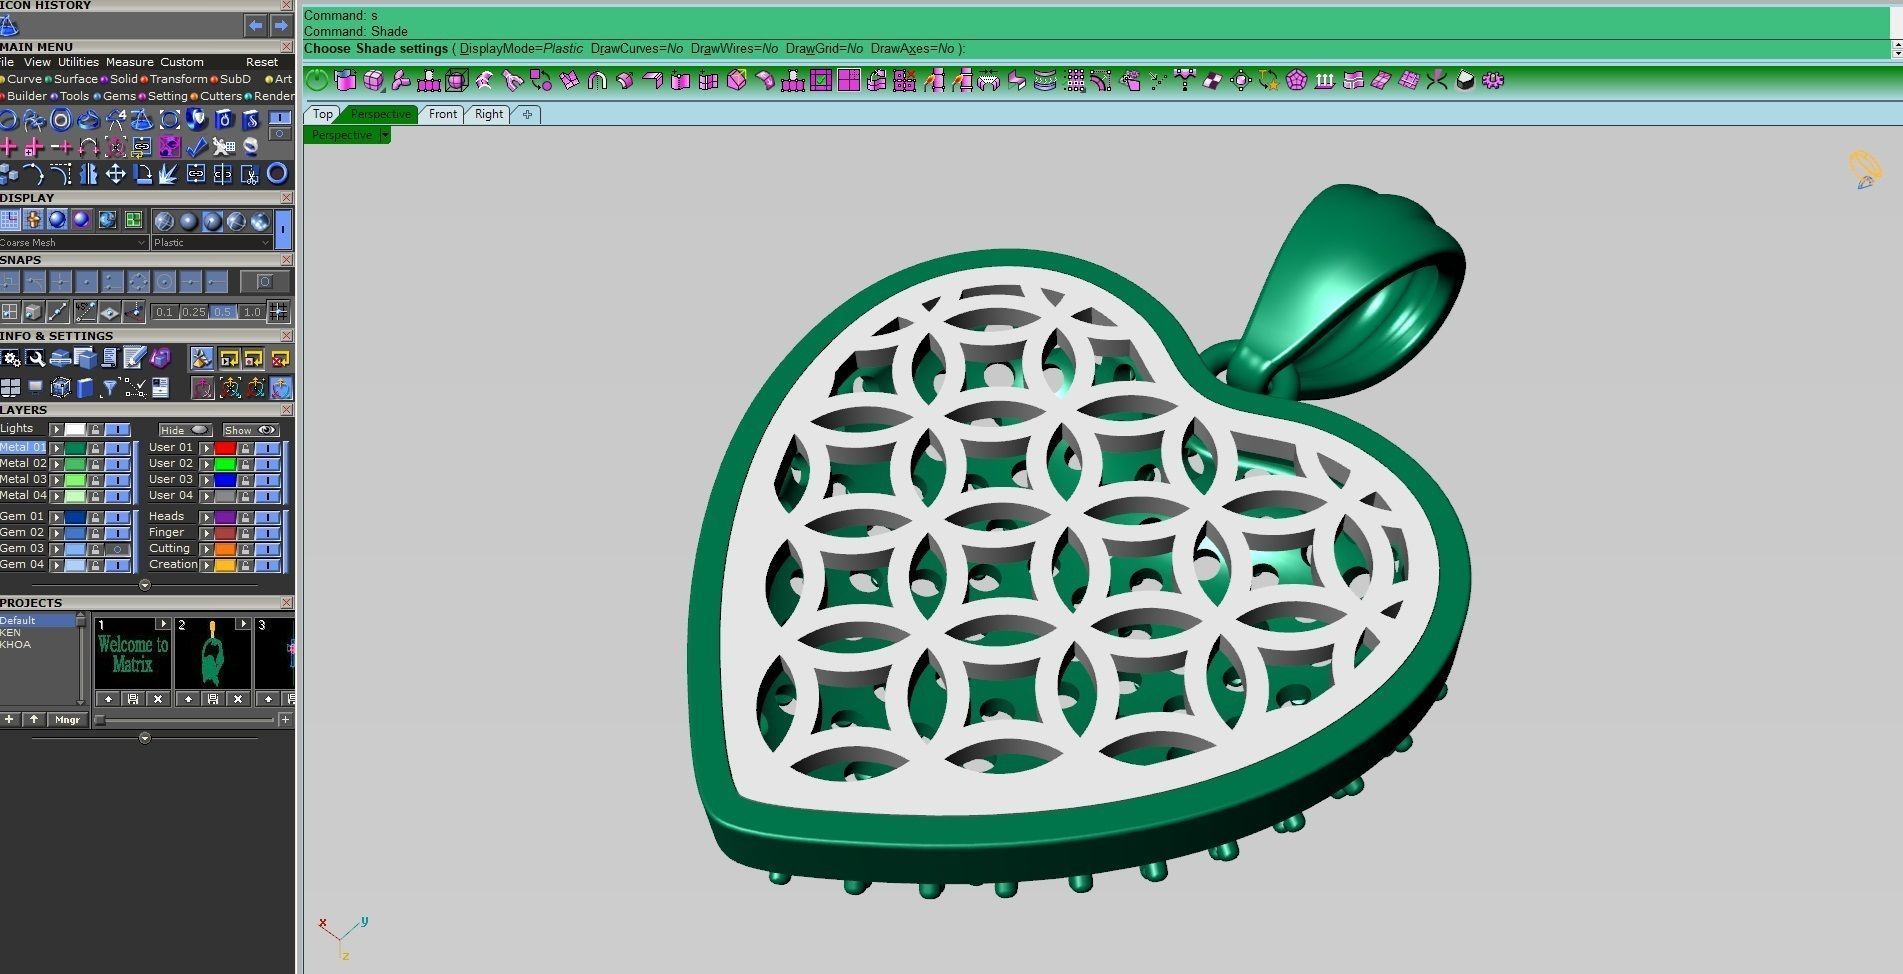Click the pink plus icon
The width and height of the screenshot is (1903, 974).
pos(8,147)
